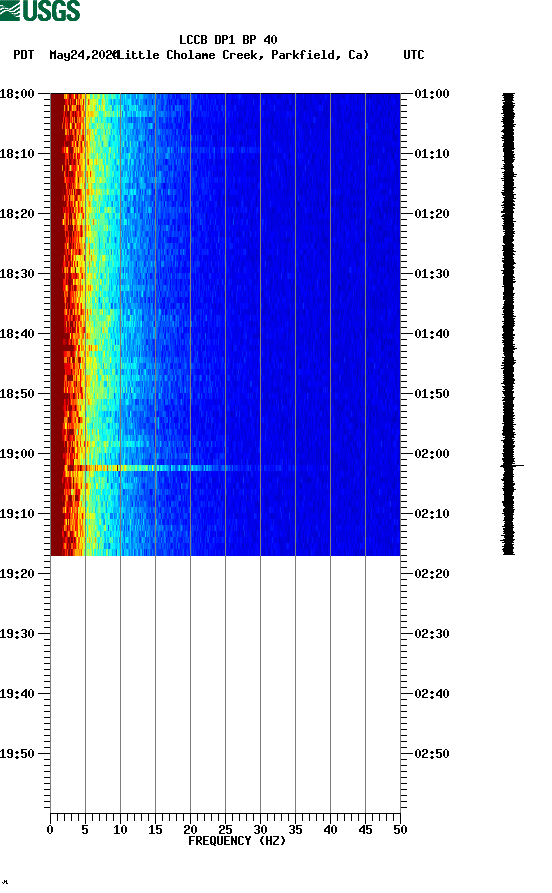Click the 02:10 UTC time label
Image resolution: width=552 pixels, height=893 pixels.
point(432,514)
